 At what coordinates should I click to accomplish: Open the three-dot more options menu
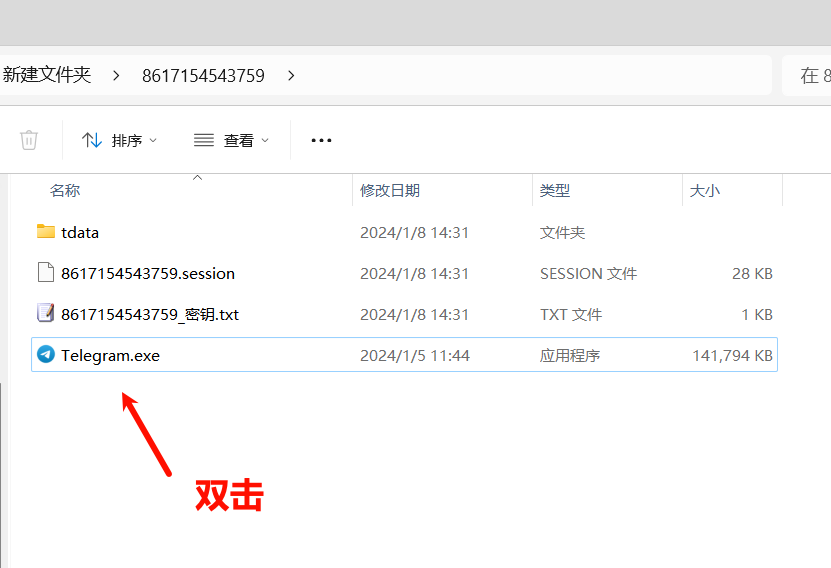tap(321, 140)
